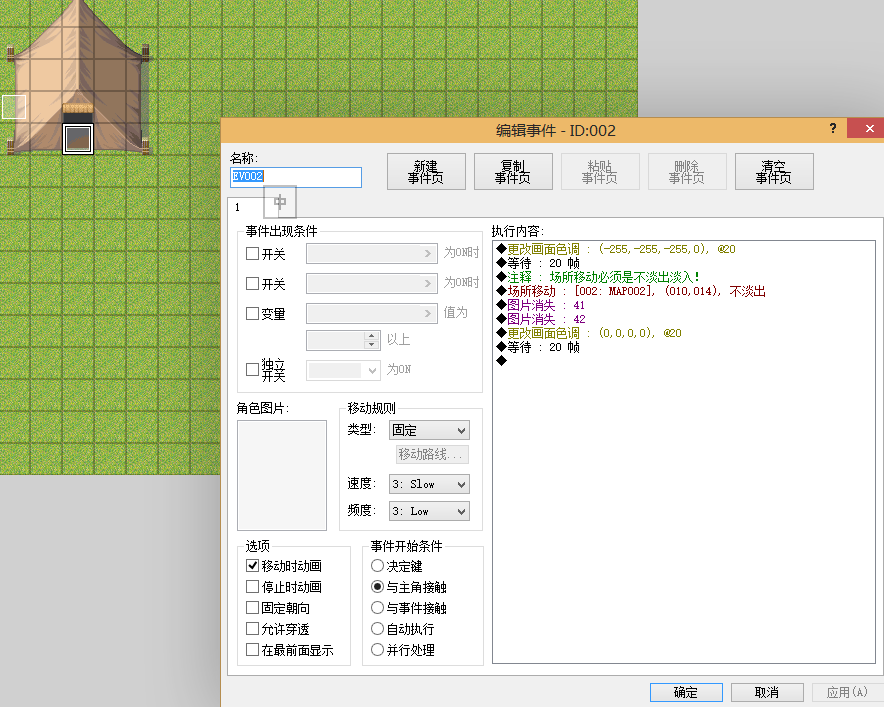Open the first 开关 switch selector
This screenshot has width=884, height=707.
(x=372, y=254)
